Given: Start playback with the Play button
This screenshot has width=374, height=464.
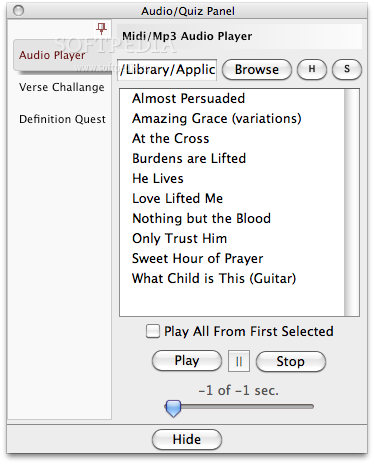Looking at the screenshot, I should pos(187,361).
